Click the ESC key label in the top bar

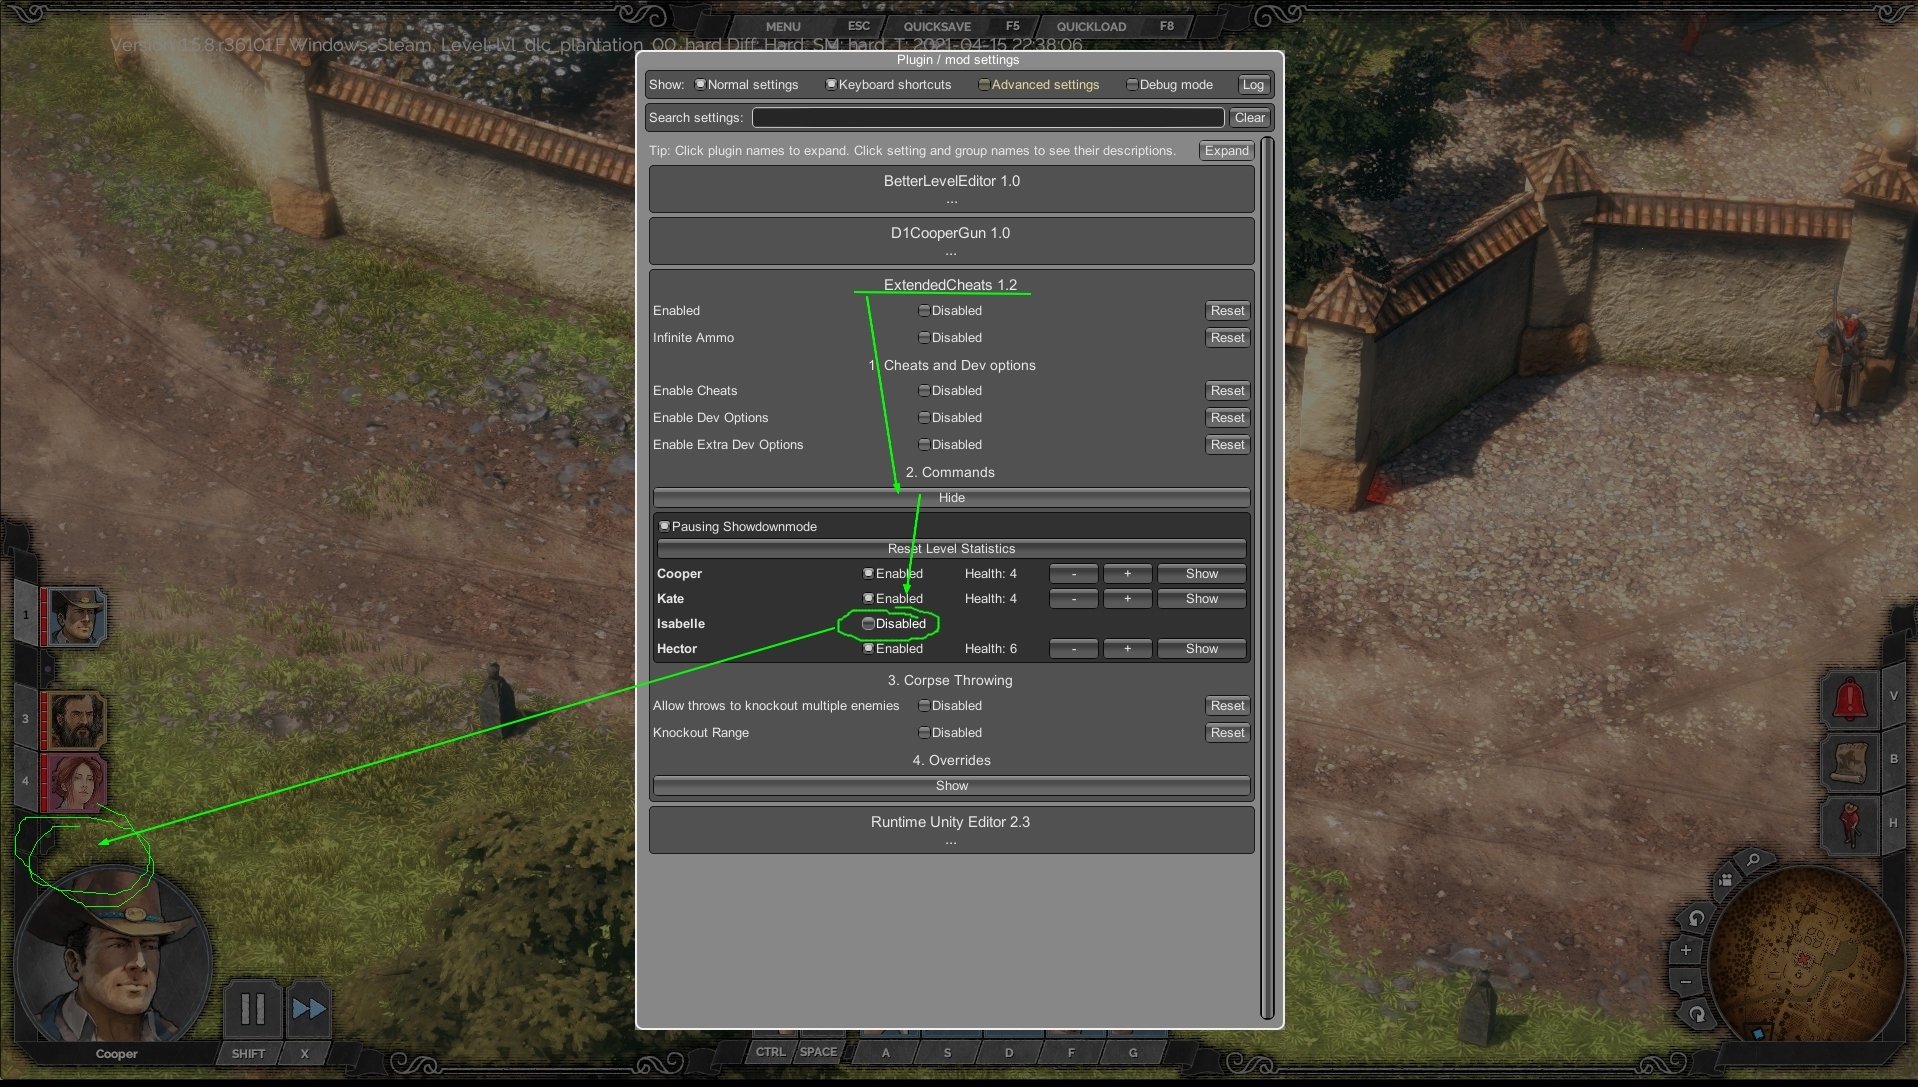pyautogui.click(x=858, y=26)
